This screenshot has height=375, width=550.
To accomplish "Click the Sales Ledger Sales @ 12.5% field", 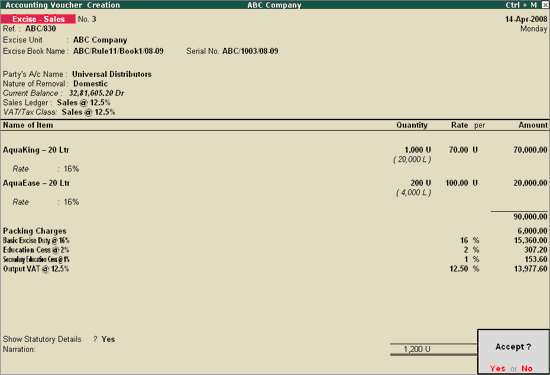I will point(83,103).
